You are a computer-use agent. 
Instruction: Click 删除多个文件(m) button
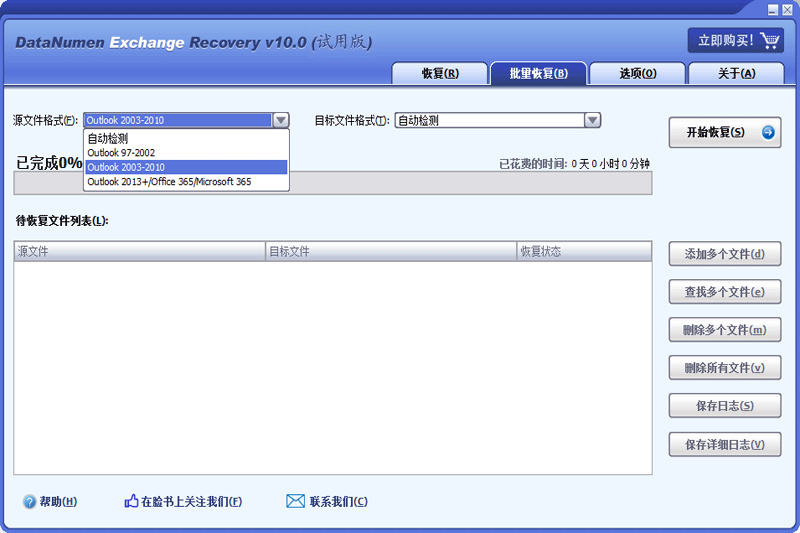725,330
